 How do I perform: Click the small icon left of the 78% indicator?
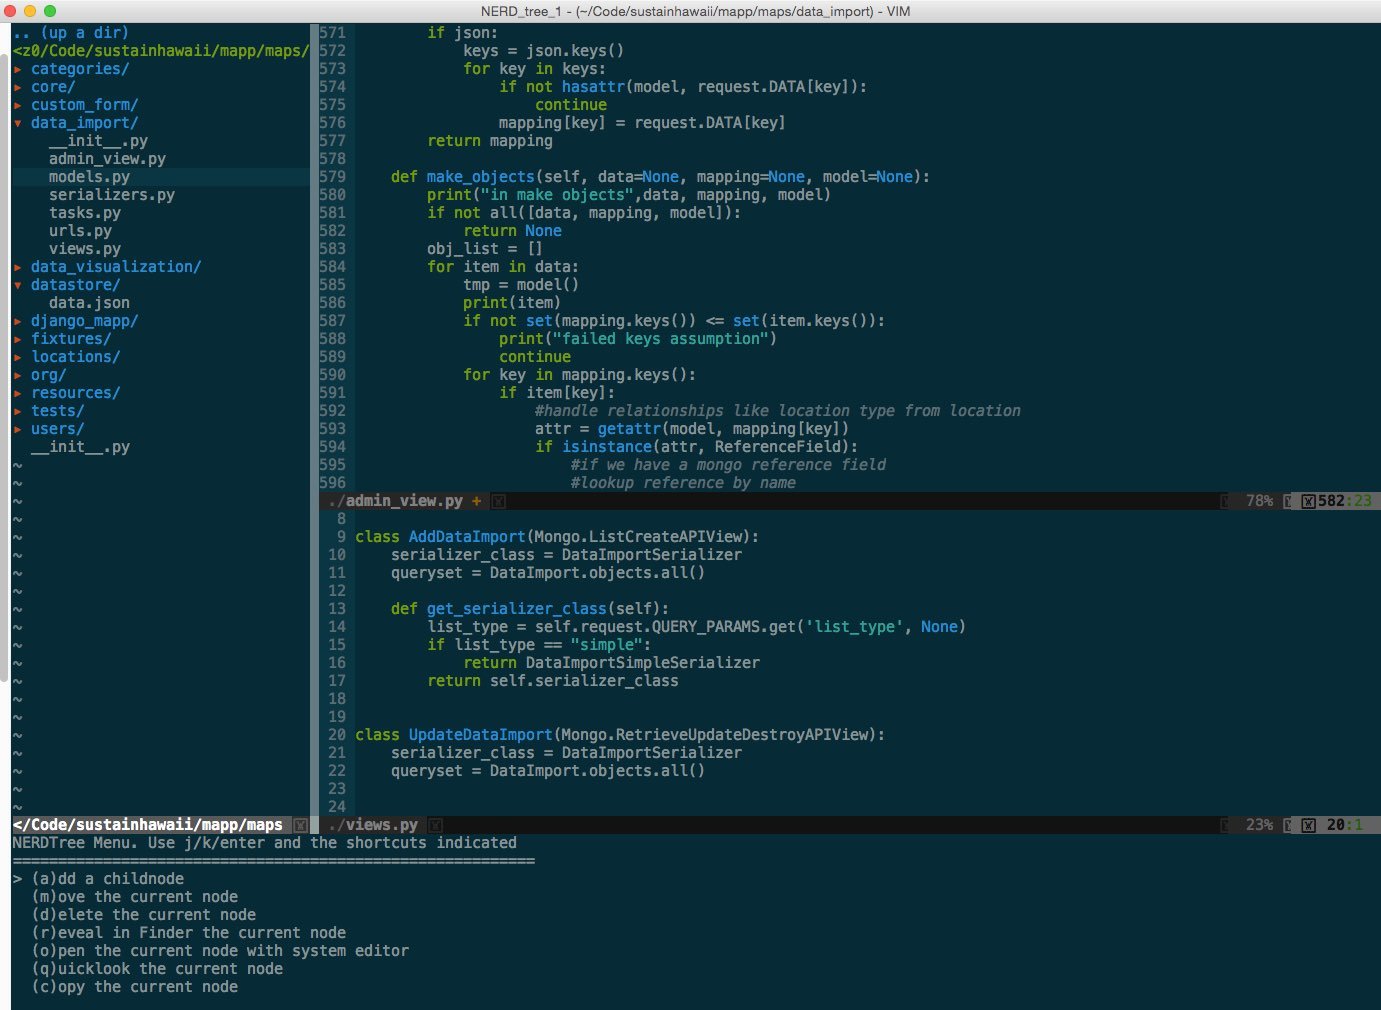pyautogui.click(x=1223, y=501)
